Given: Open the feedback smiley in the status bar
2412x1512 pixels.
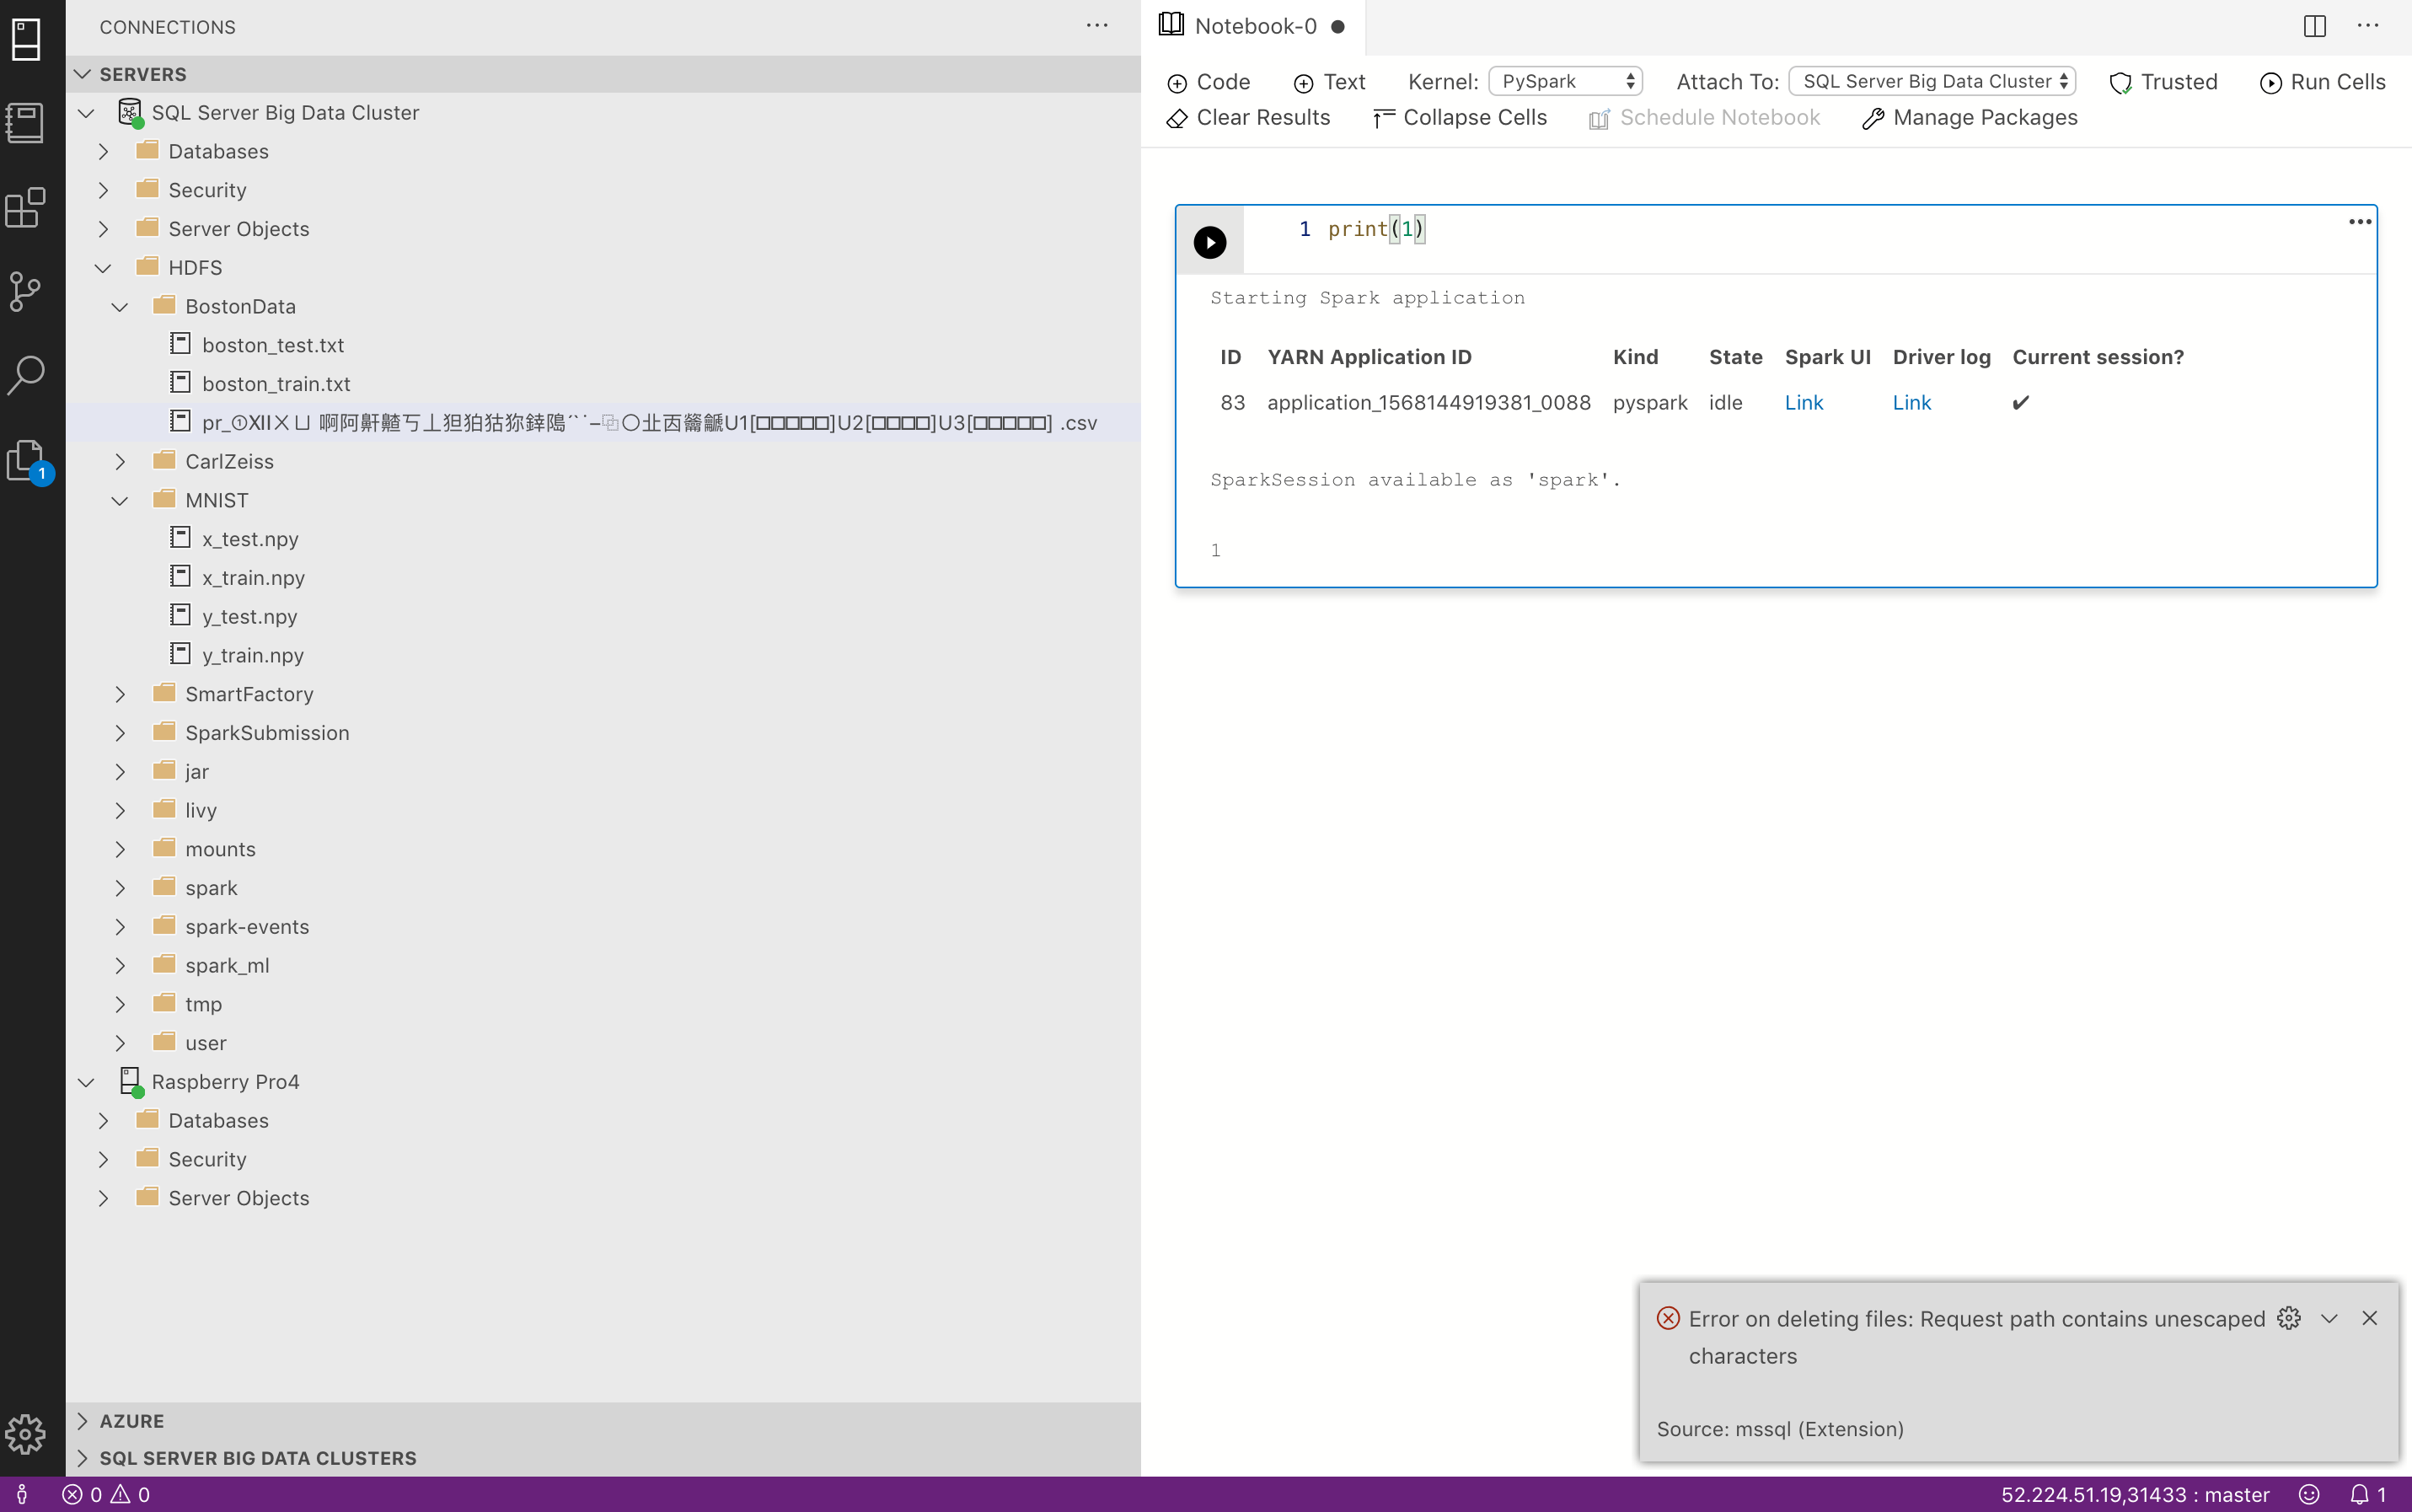Looking at the screenshot, I should (2308, 1494).
